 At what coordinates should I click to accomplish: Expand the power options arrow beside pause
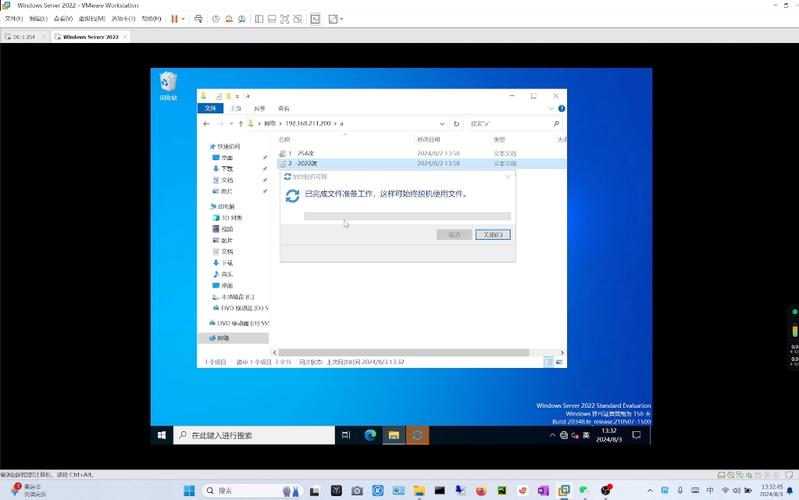coord(183,19)
